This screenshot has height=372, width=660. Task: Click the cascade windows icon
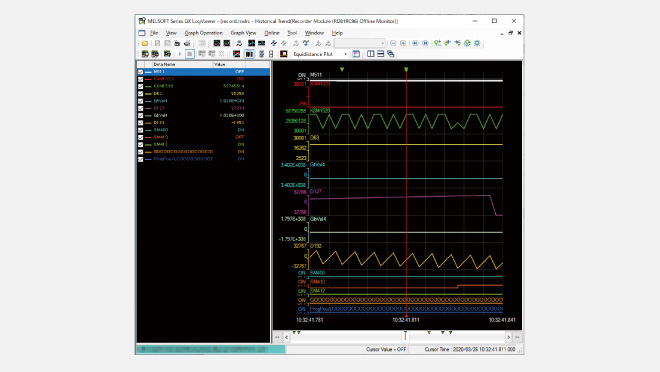(x=391, y=54)
